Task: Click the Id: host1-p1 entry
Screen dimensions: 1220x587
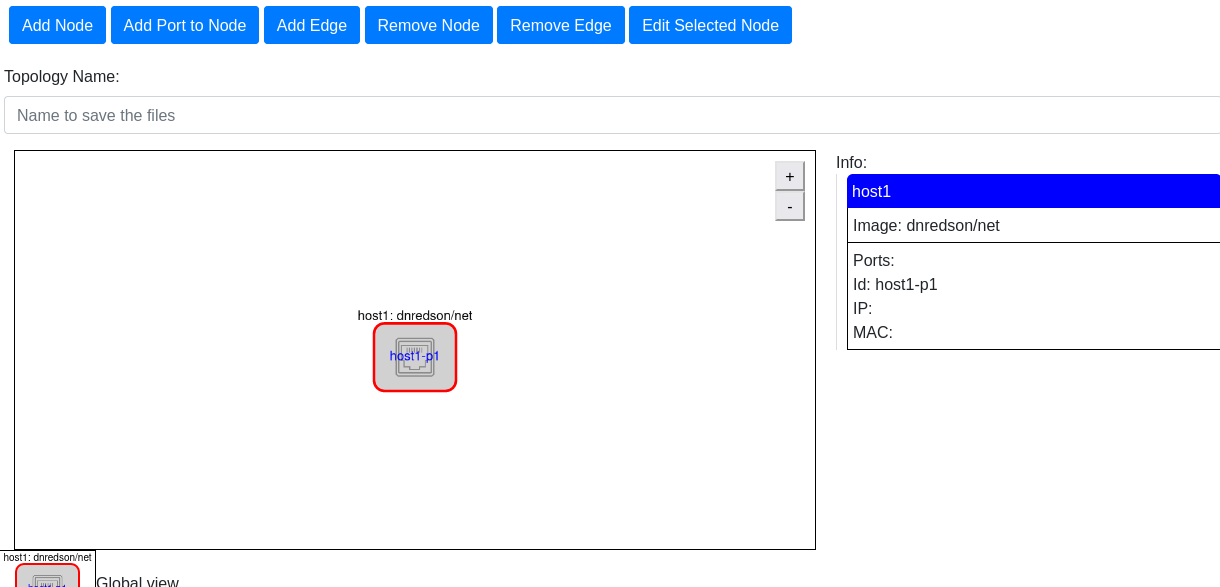Action: pyautogui.click(x=895, y=285)
